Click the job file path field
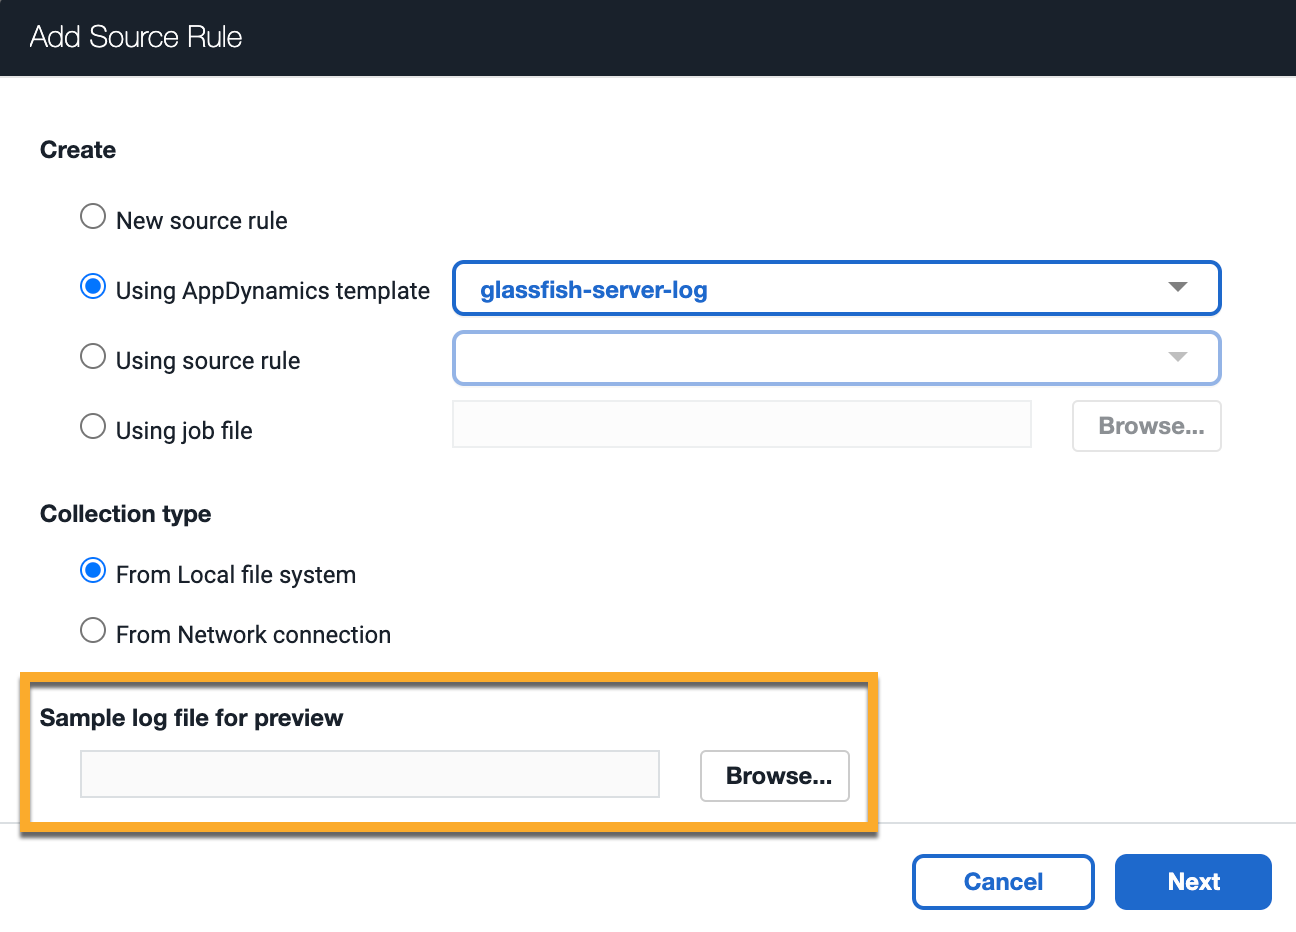This screenshot has width=1296, height=932. point(742,425)
